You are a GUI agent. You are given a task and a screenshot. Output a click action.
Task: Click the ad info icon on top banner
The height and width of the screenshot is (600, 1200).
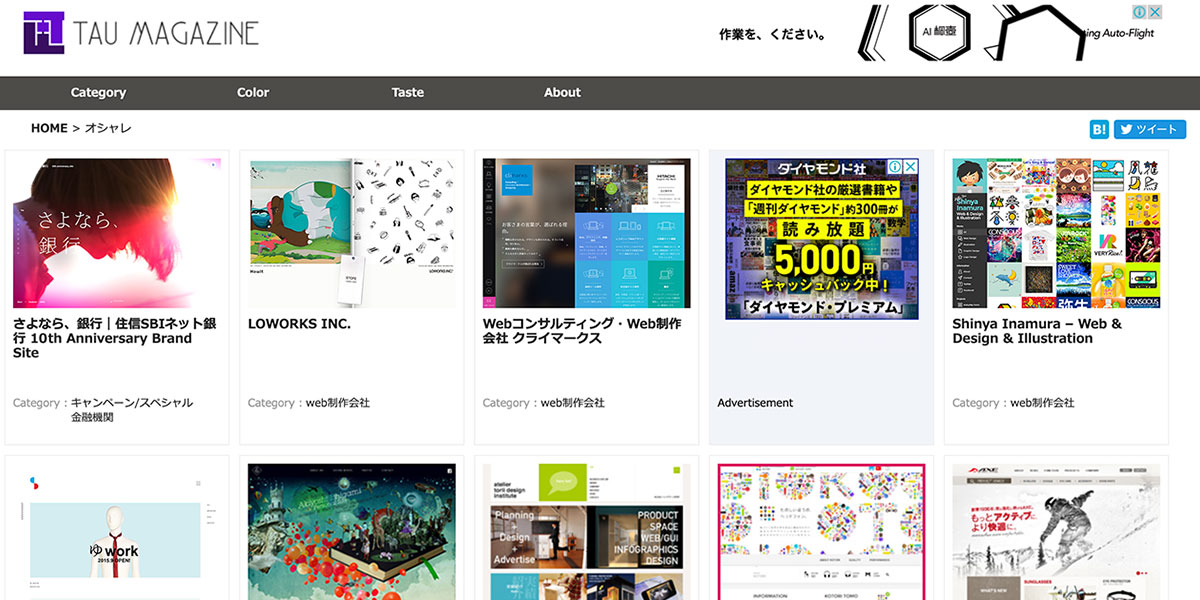point(1139,12)
